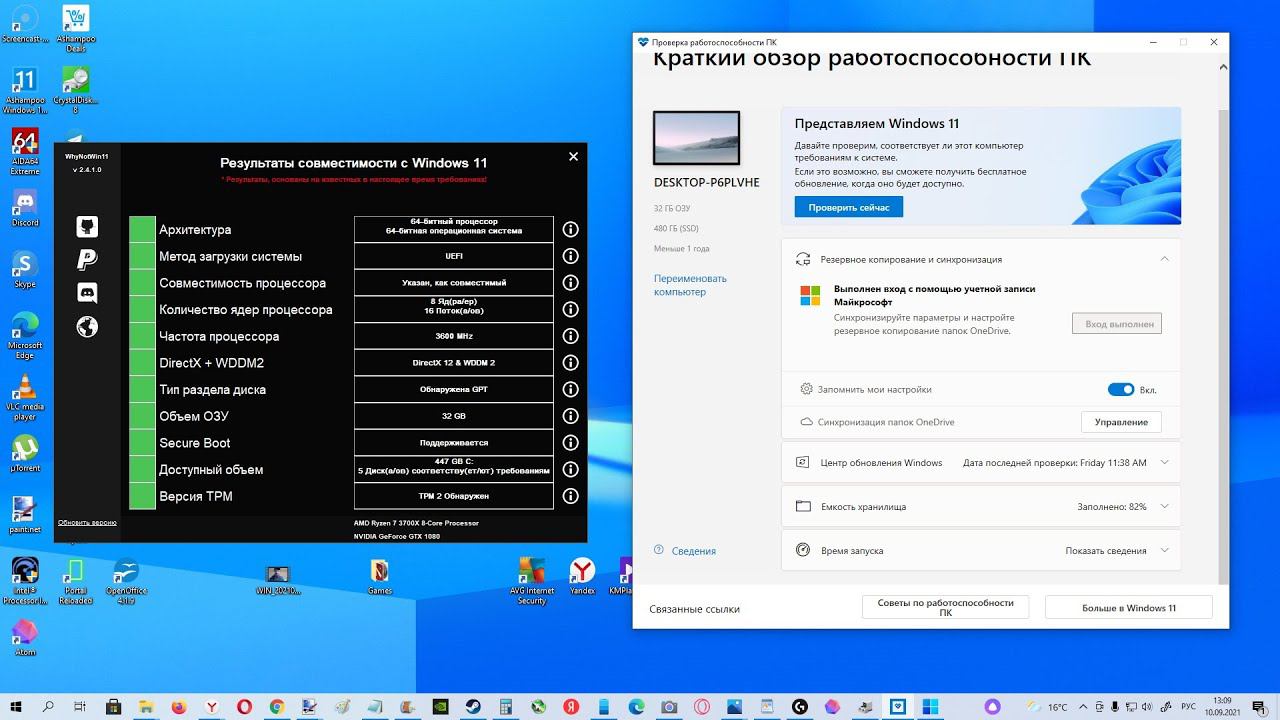Open the GitHub icon in WhyNotWin11 sidebar
1280x720 pixels.
pos(87,227)
